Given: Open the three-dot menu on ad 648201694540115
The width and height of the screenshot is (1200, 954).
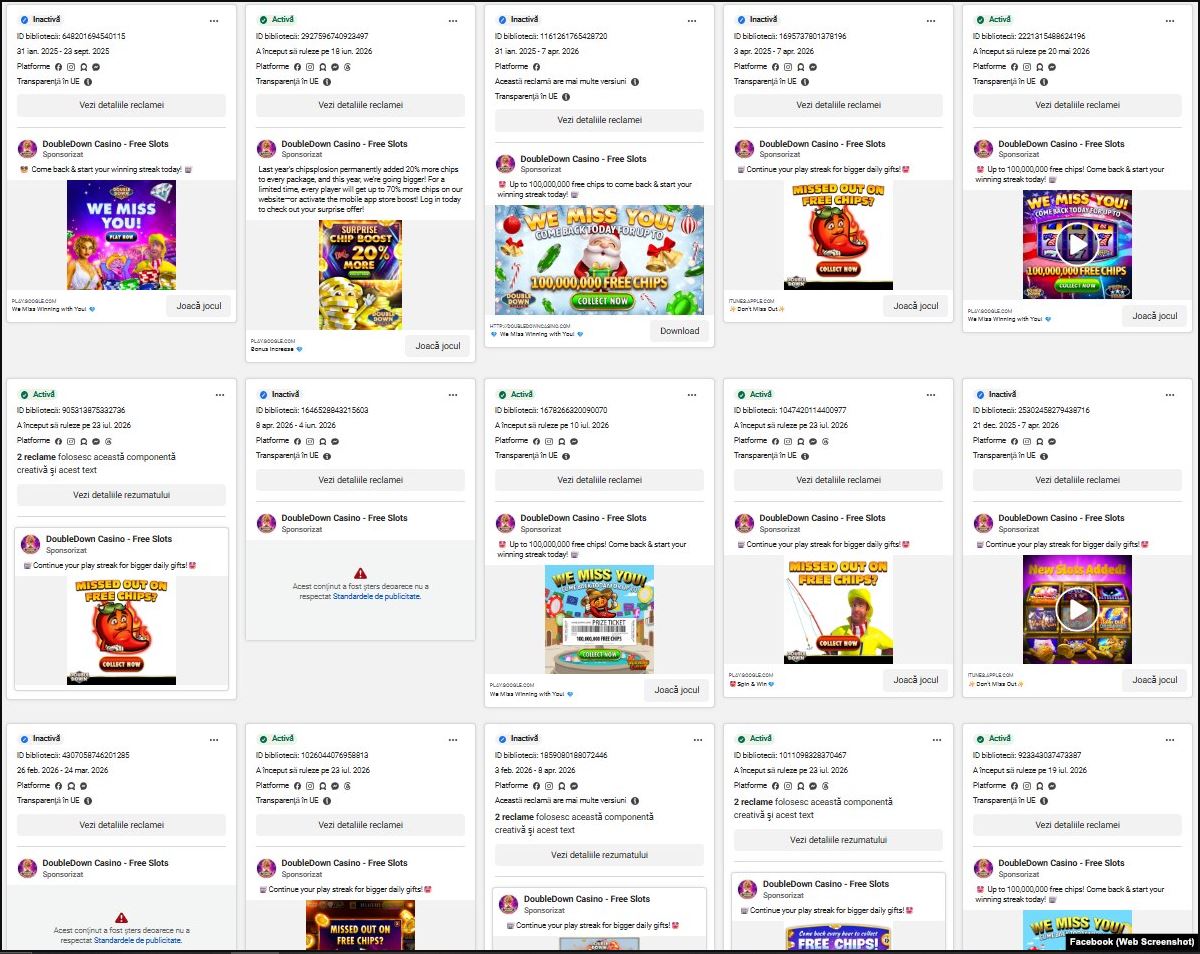Looking at the screenshot, I should (x=214, y=20).
